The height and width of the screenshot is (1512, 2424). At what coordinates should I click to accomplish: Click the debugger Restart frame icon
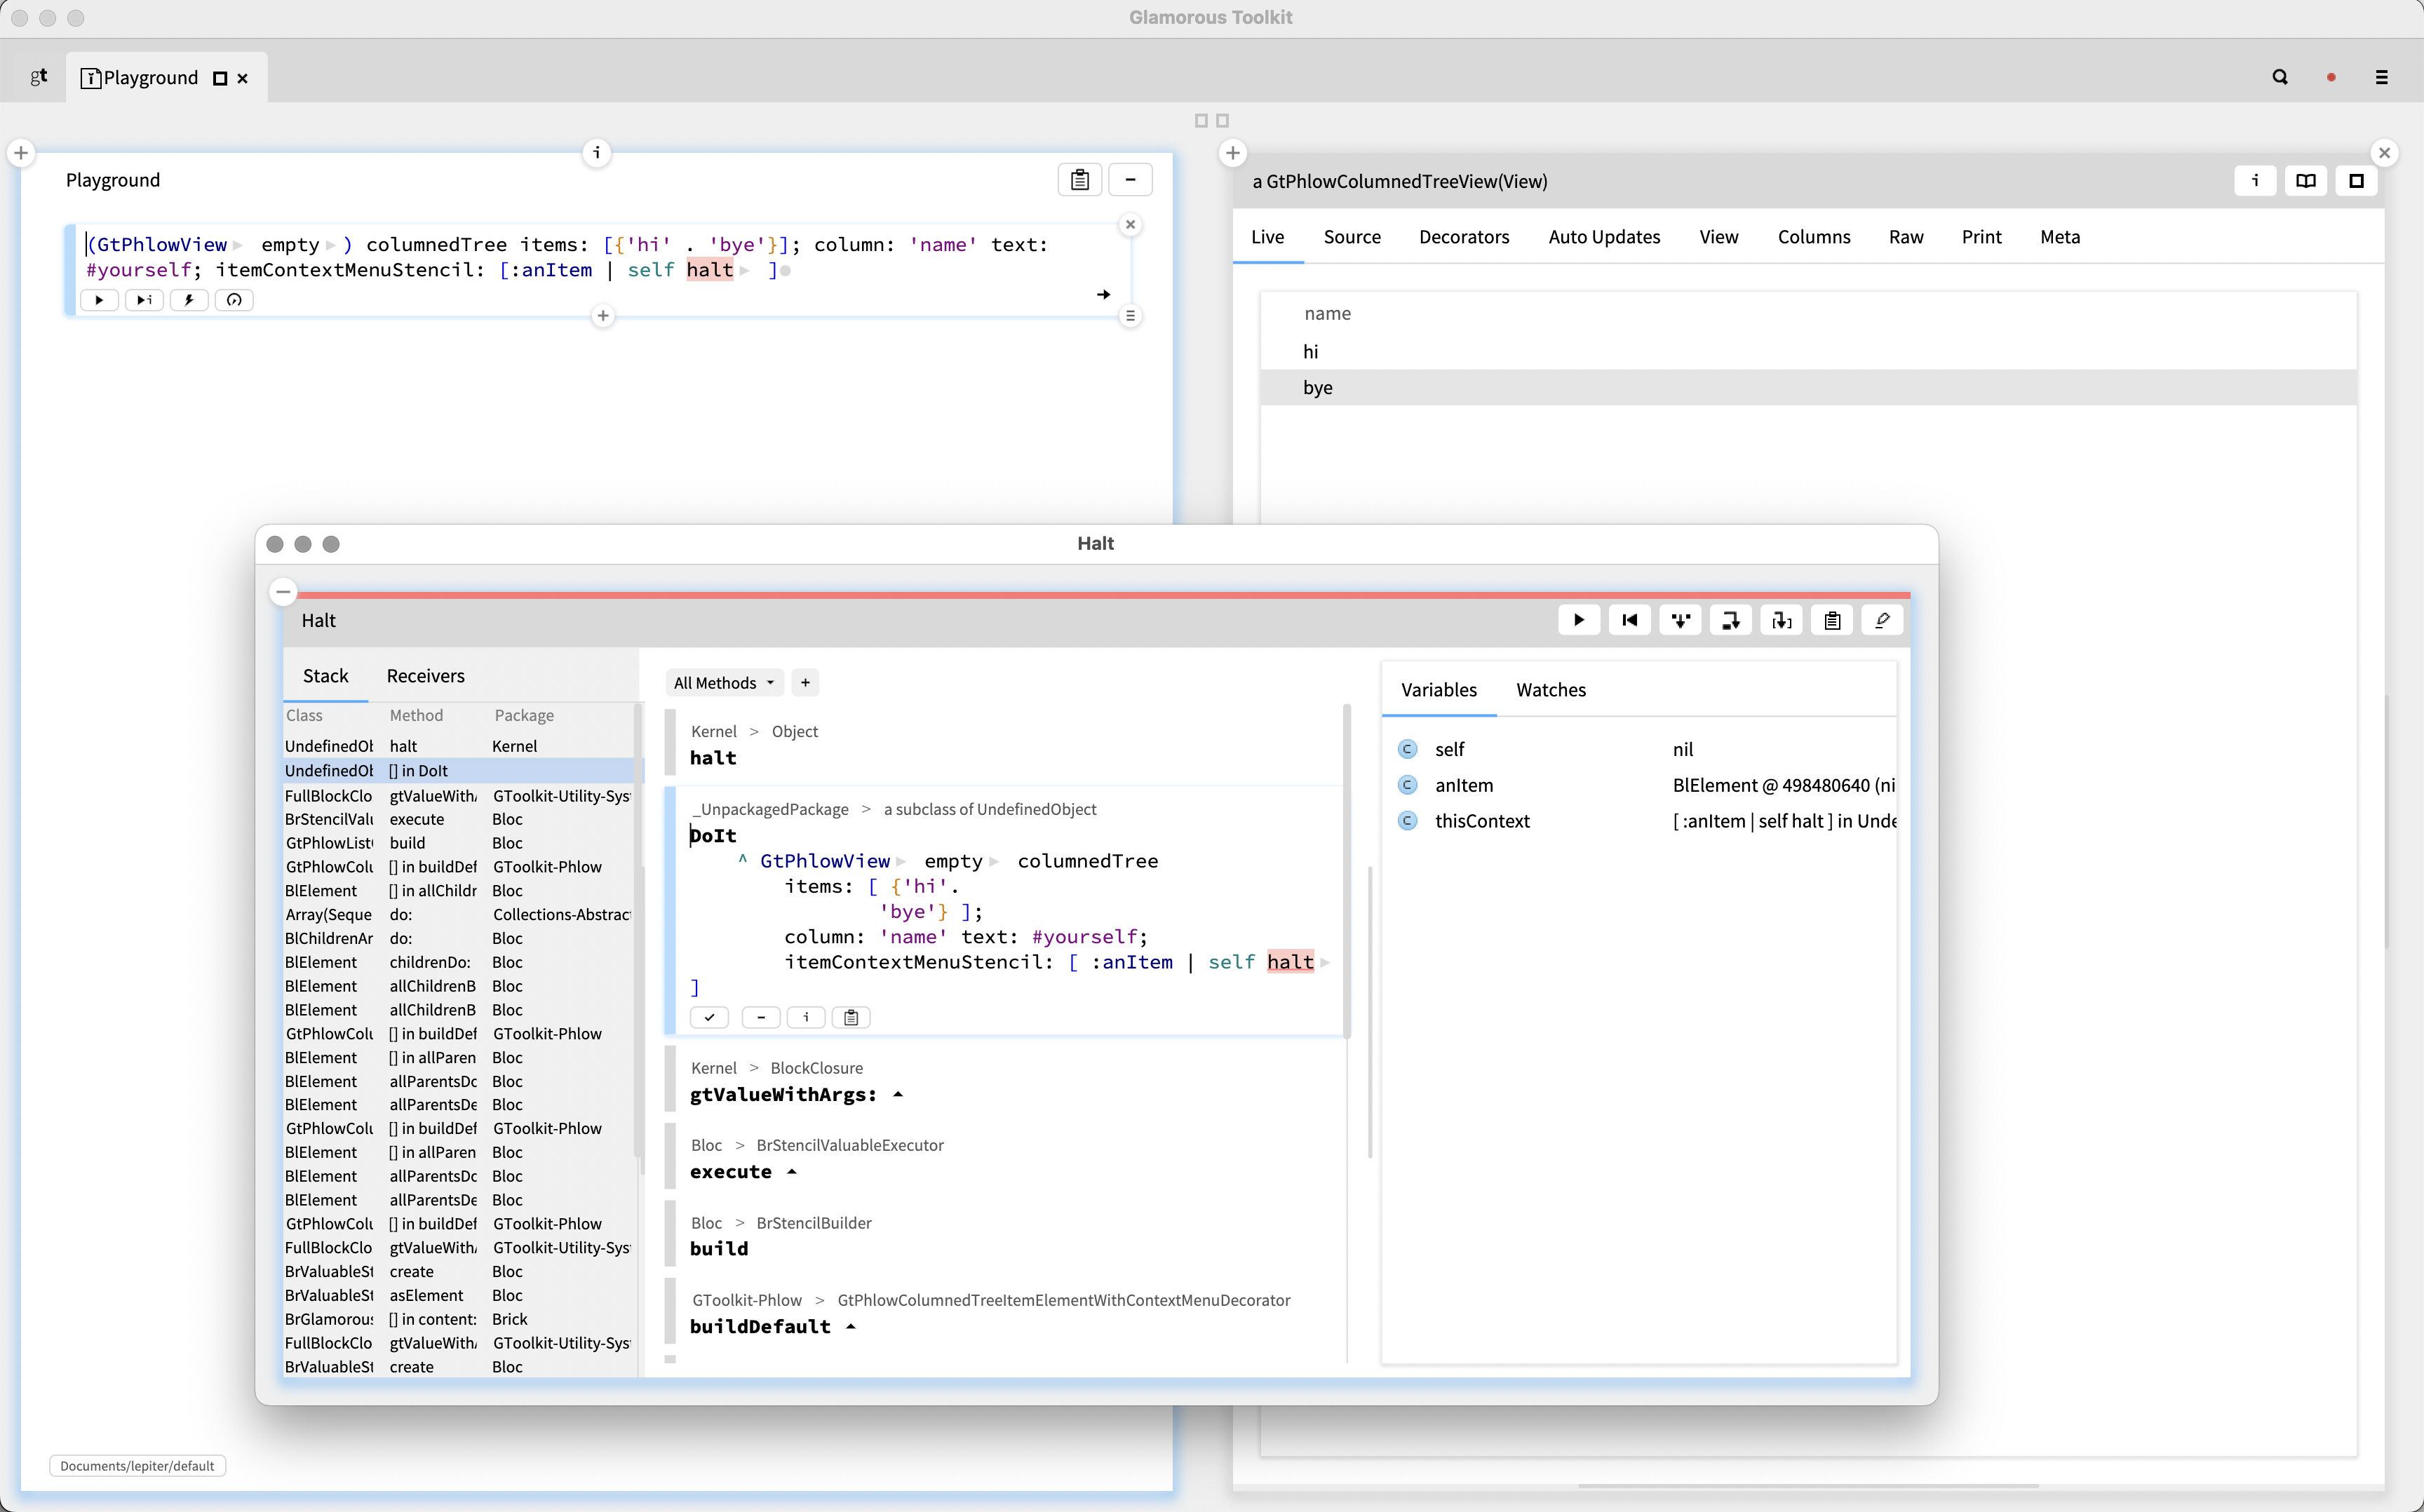pyautogui.click(x=1629, y=620)
